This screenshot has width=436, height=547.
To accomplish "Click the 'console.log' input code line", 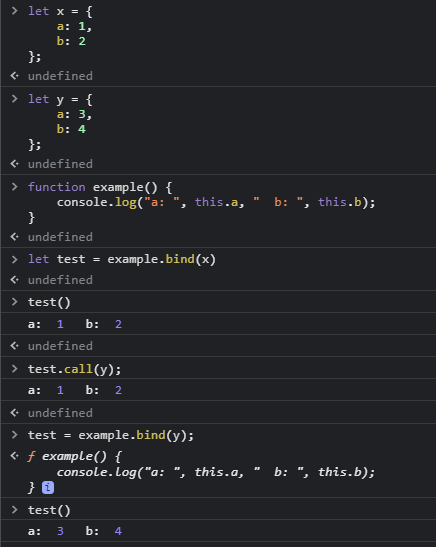I will click(x=216, y=202).
